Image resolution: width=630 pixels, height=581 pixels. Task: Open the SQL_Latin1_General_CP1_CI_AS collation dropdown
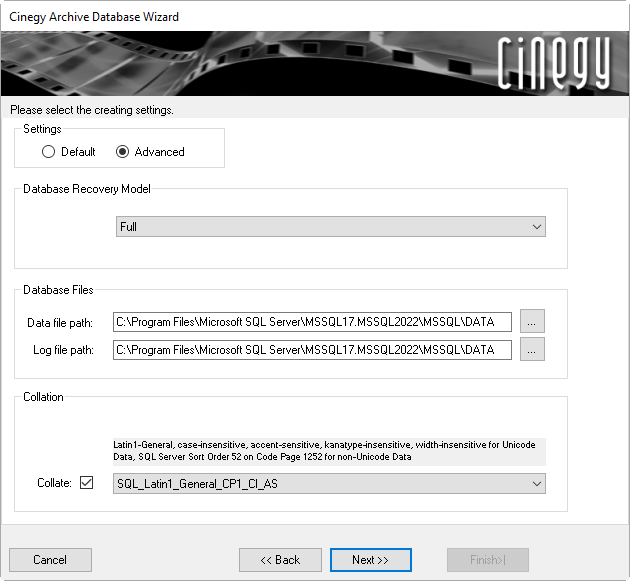click(x=329, y=483)
